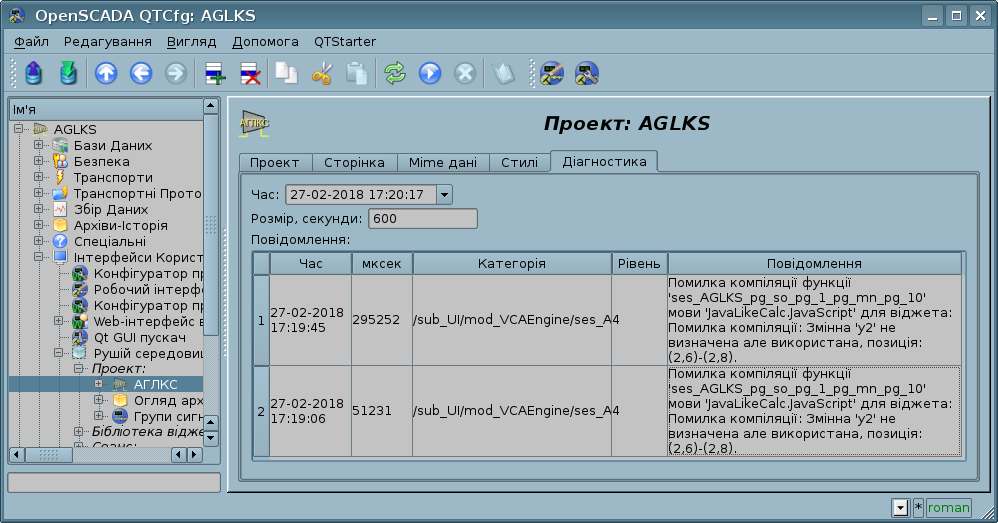Viewport: 998px width, 523px height.
Task: Expand the Web-інтерфейс tree node
Action: 59,321
